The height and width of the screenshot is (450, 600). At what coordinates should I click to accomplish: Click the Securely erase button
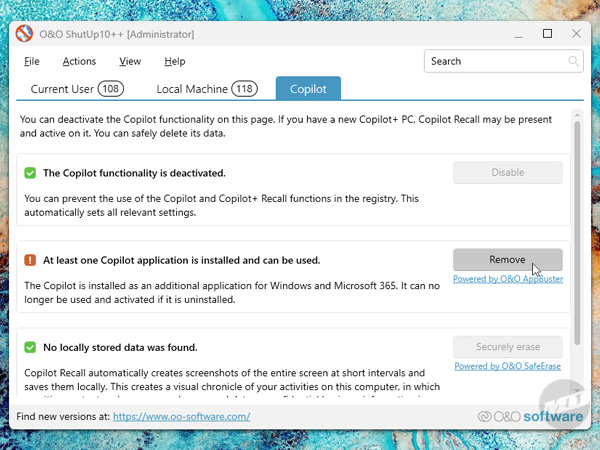507,347
